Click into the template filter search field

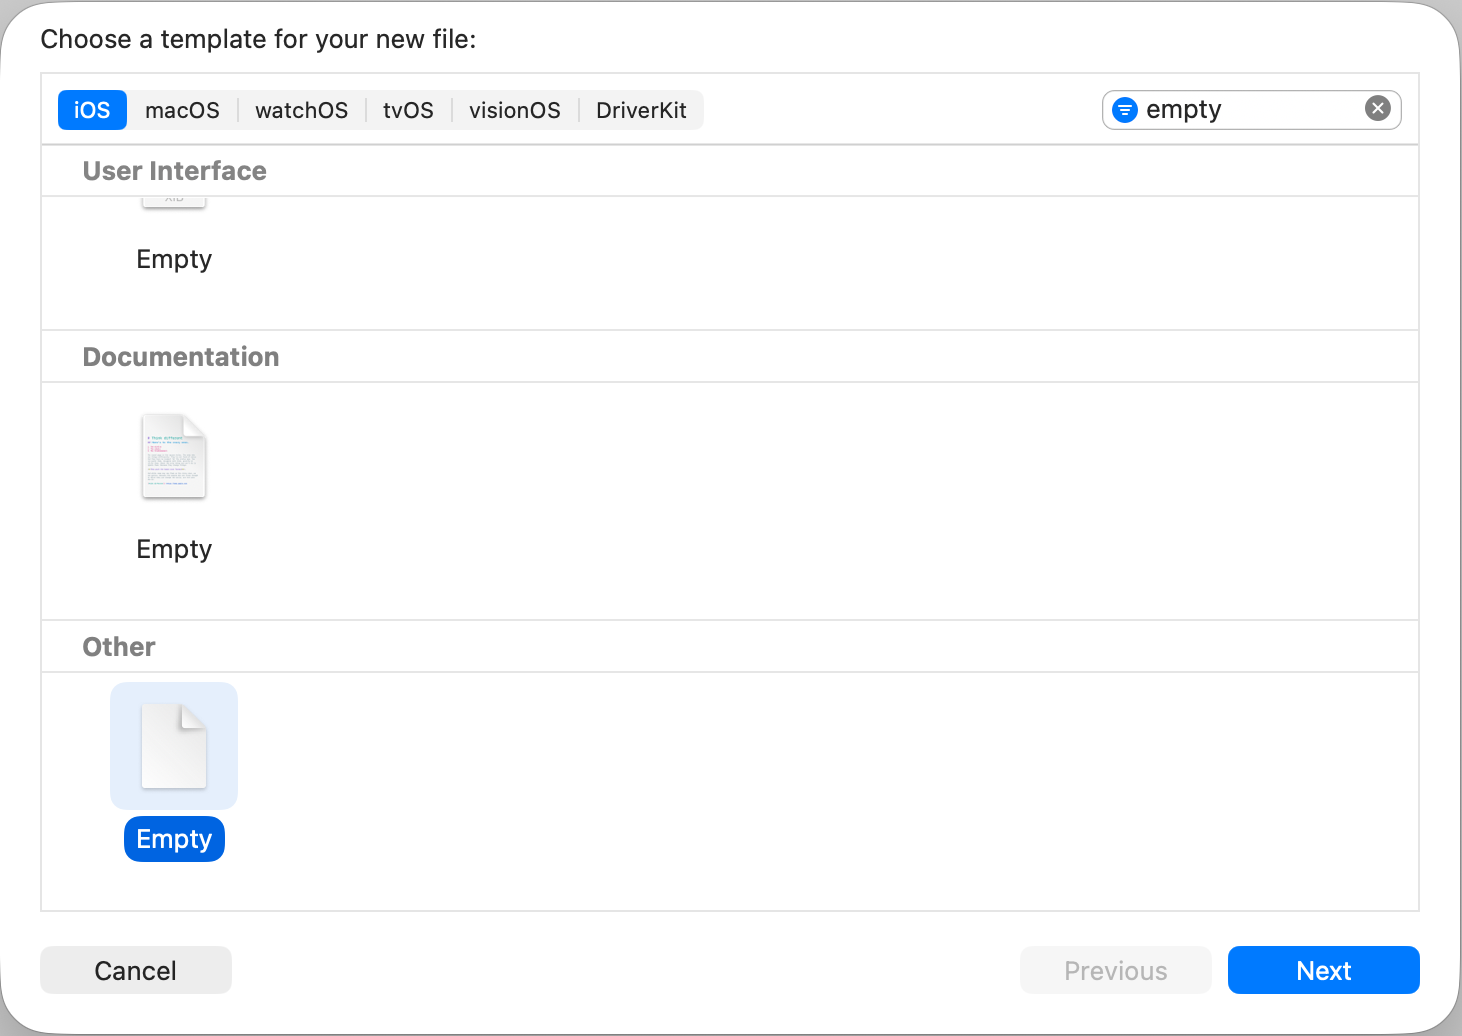pyautogui.click(x=1251, y=110)
